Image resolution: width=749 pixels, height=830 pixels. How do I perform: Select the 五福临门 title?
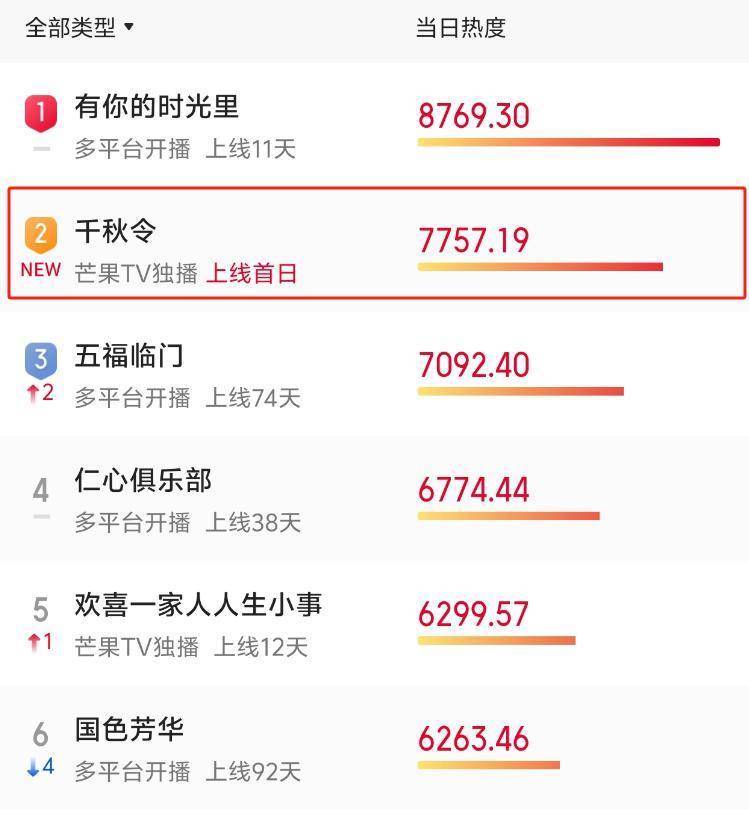point(129,356)
